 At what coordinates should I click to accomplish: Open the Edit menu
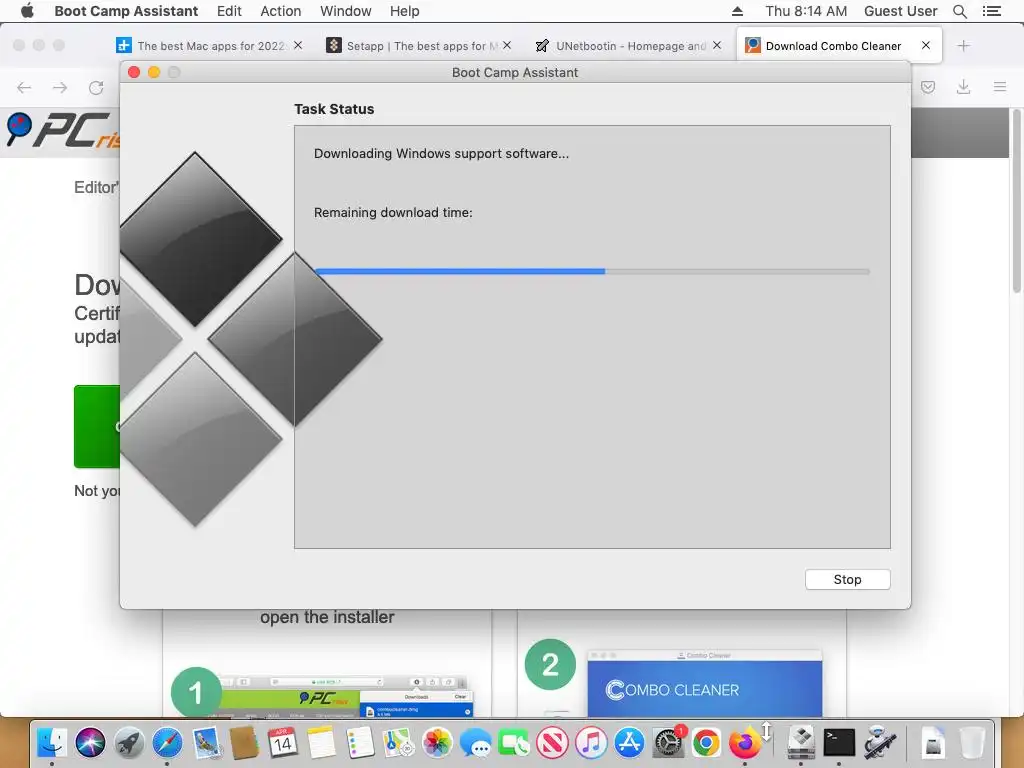229,11
